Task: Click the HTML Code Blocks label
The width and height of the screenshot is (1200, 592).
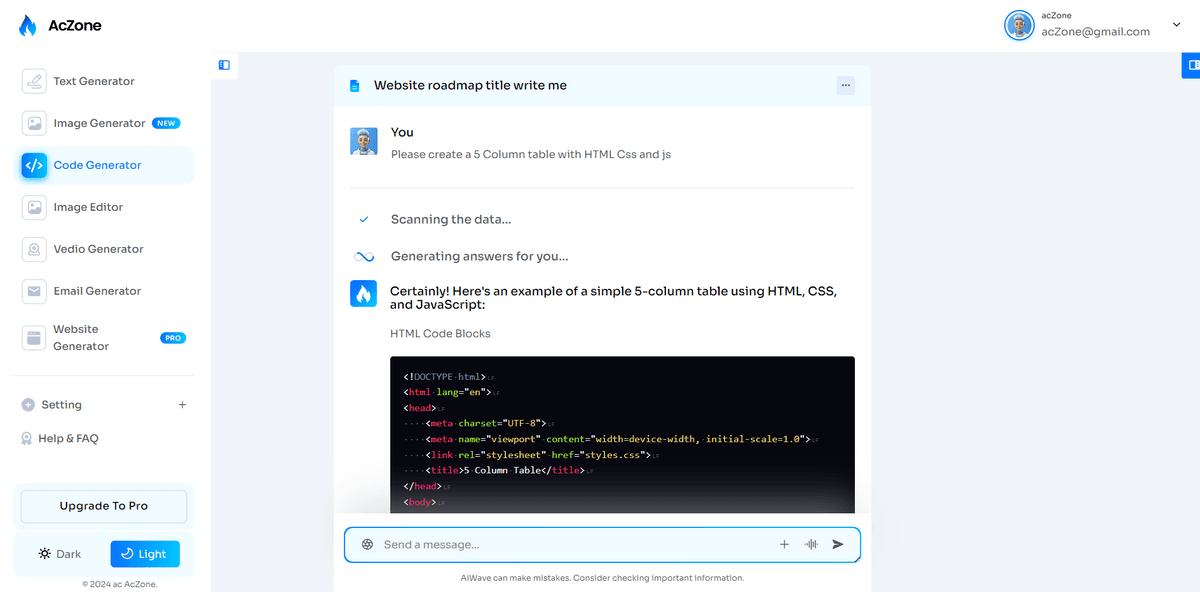Action: point(440,333)
